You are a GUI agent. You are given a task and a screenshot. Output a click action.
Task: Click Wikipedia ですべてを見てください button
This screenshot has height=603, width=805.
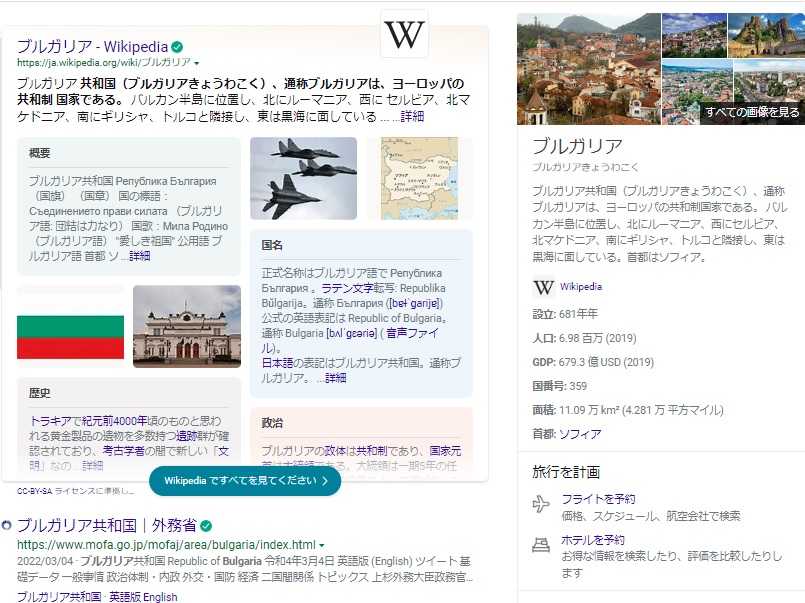coord(245,481)
